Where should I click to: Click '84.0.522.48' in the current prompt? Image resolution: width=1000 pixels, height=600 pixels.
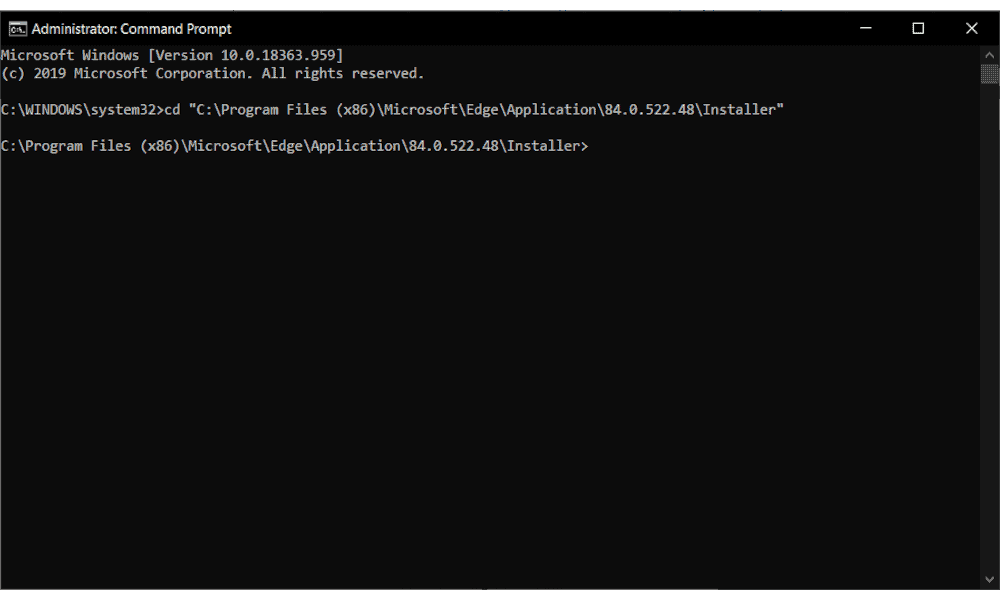(453, 146)
